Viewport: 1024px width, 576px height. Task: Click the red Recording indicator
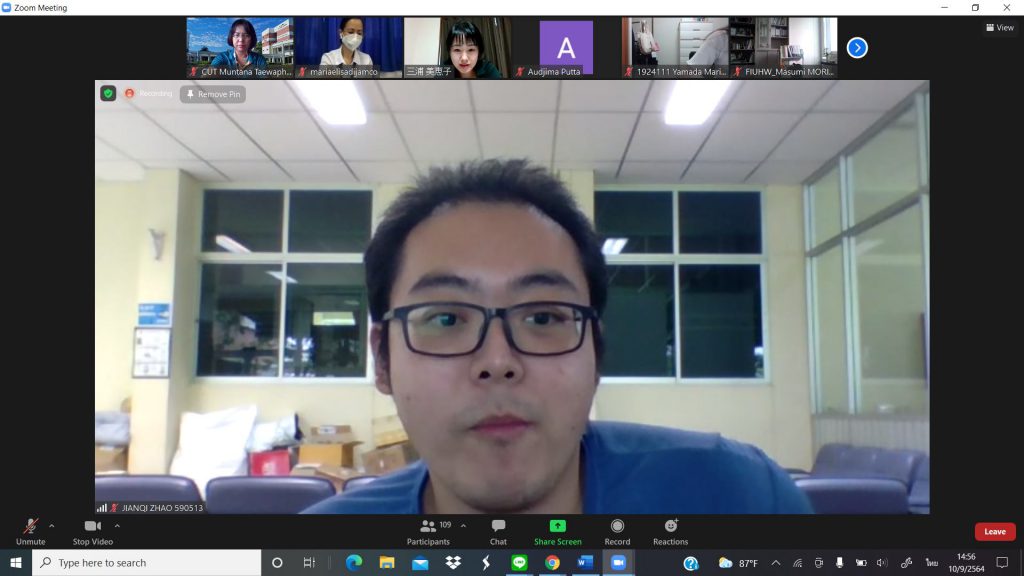click(149, 94)
